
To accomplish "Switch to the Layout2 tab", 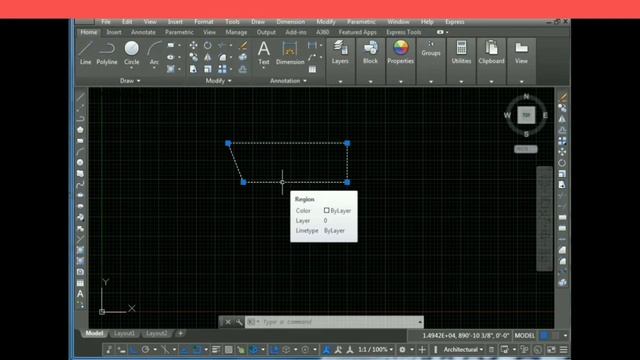I will [156, 333].
